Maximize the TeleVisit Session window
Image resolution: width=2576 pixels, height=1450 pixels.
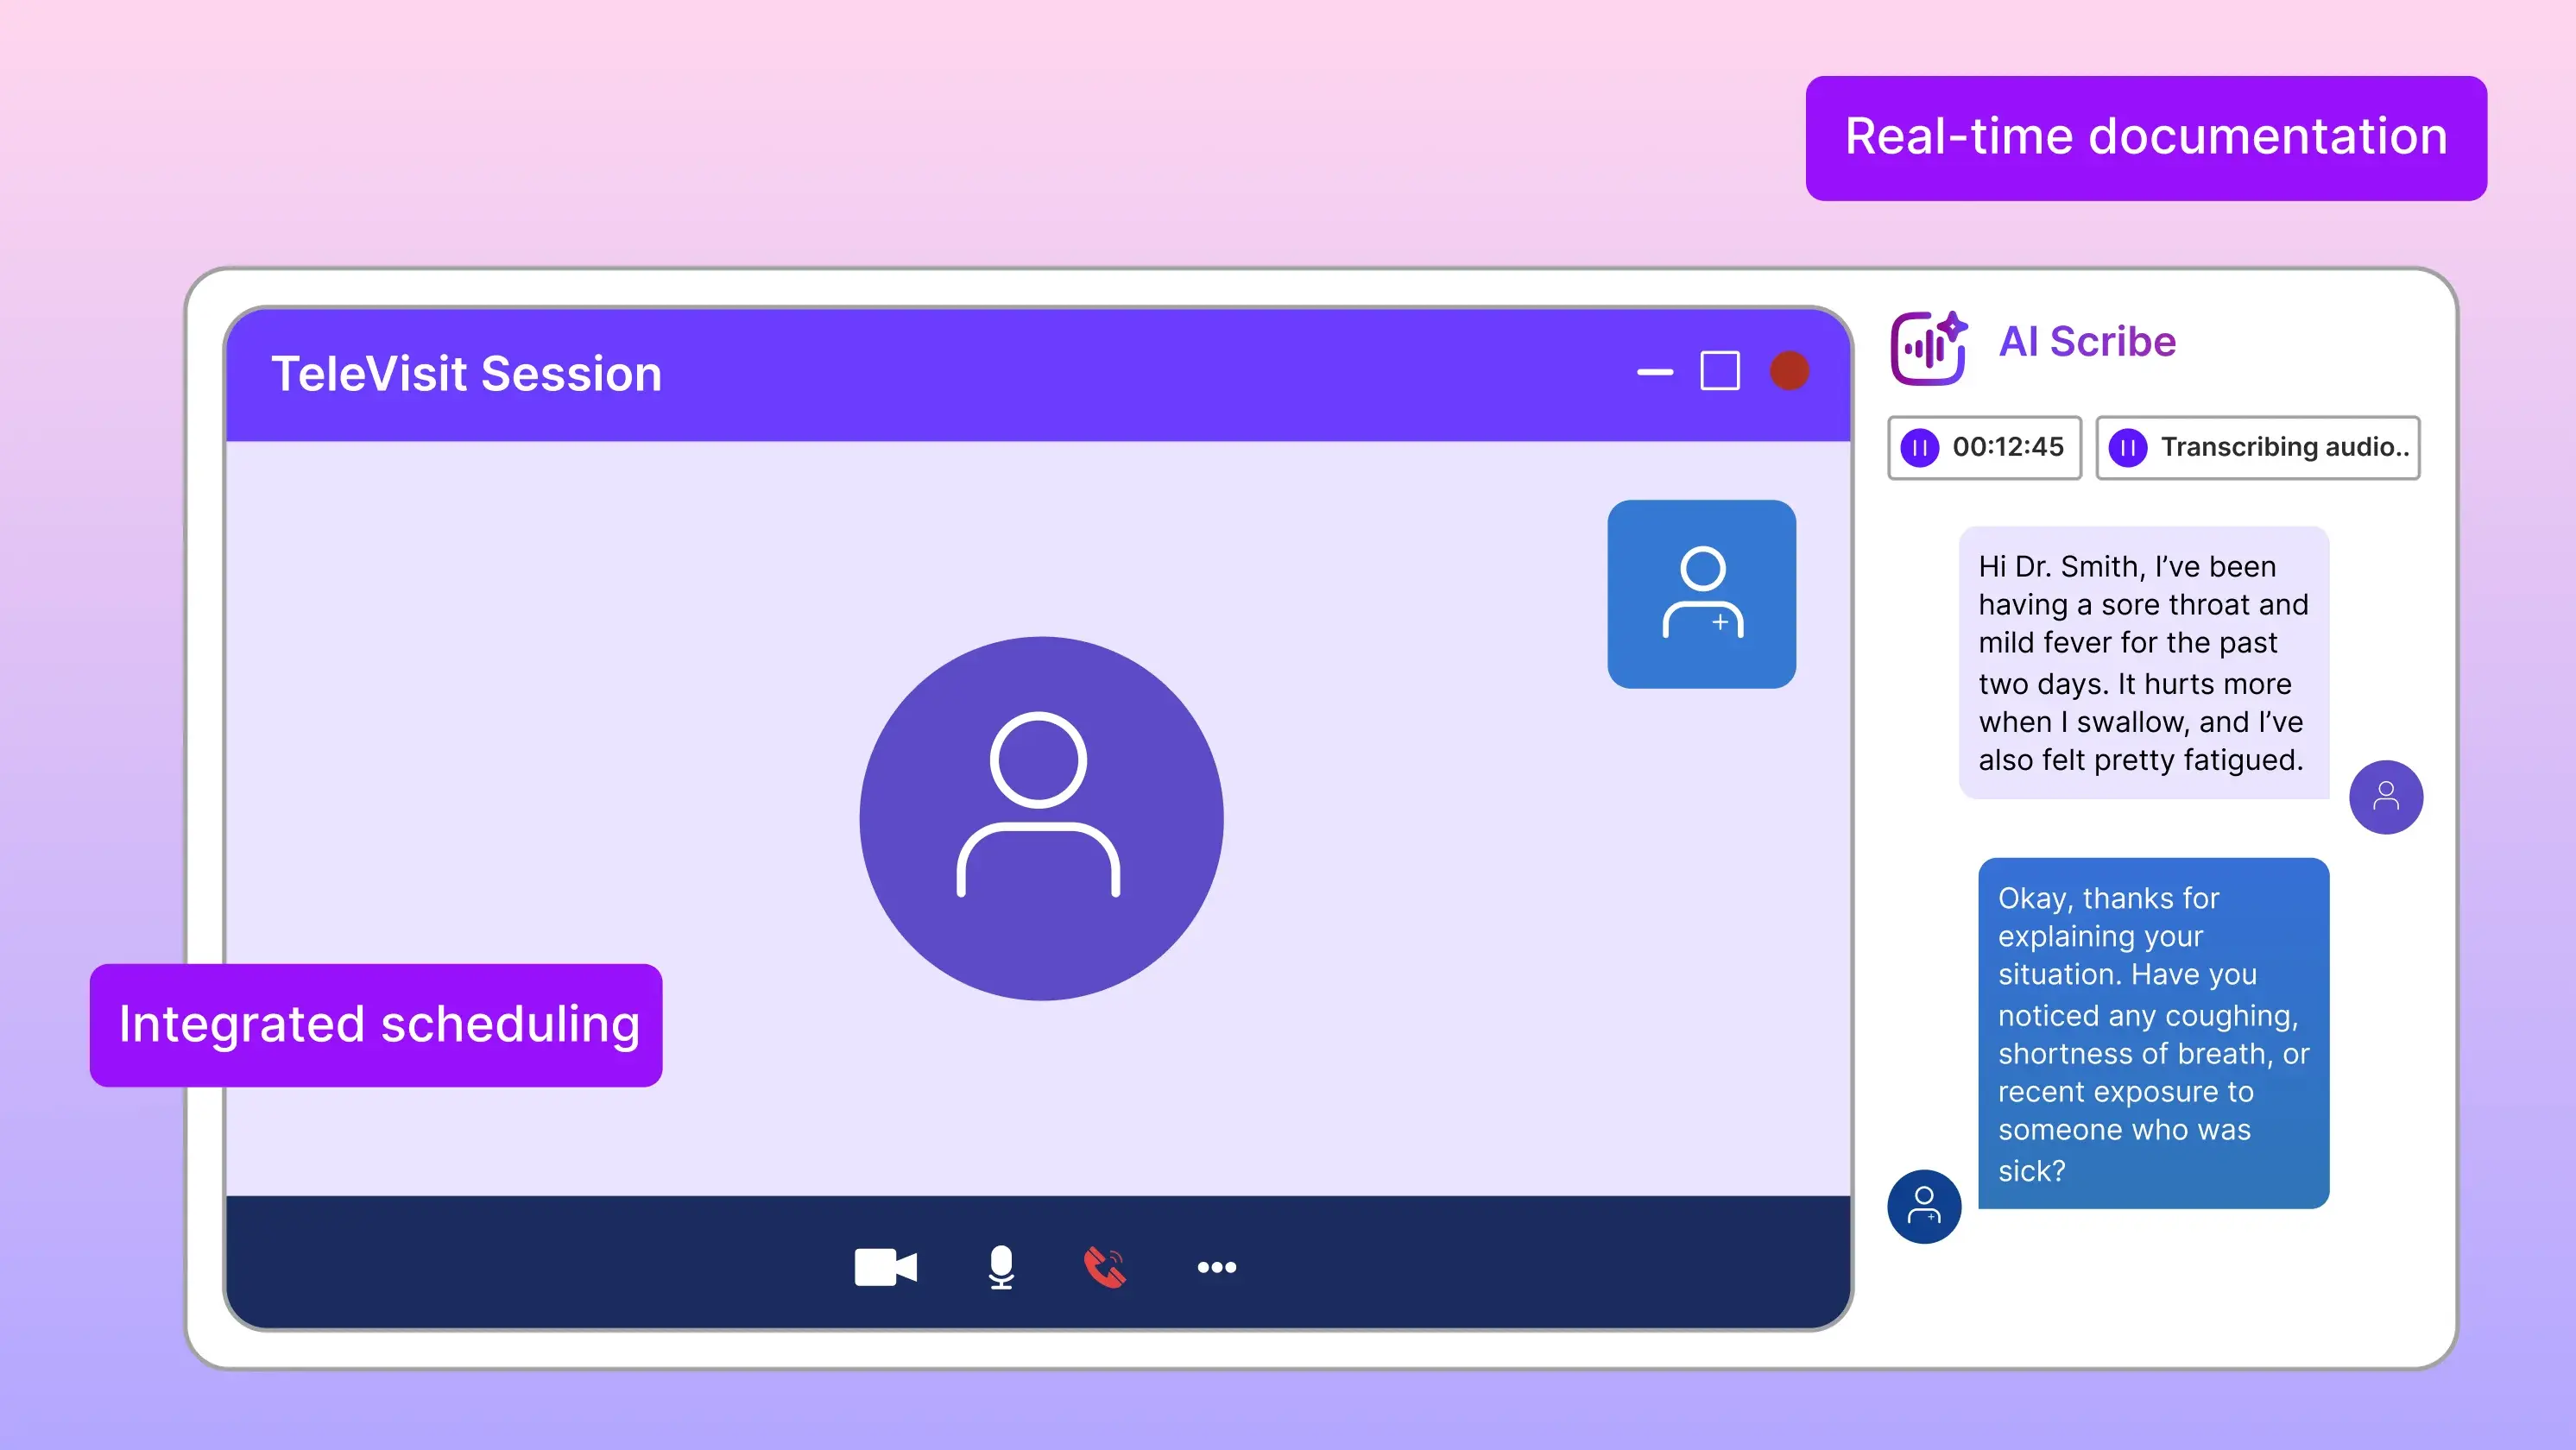[1719, 371]
